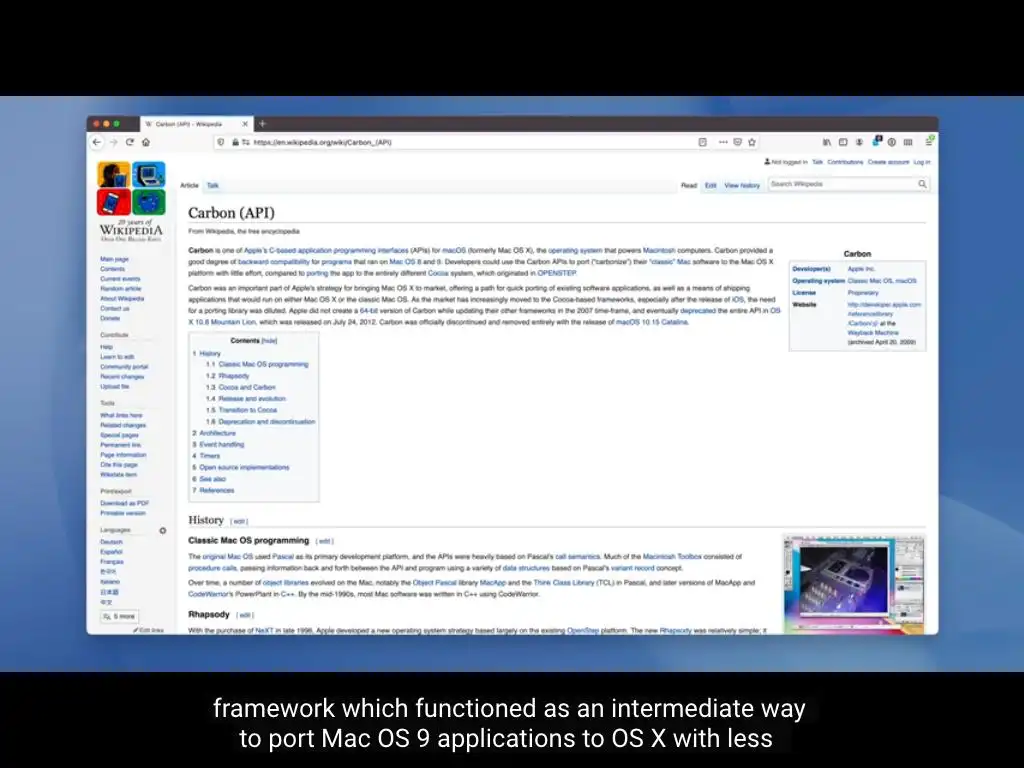Open the Photoshop screenshot thumbnail

tap(854, 584)
